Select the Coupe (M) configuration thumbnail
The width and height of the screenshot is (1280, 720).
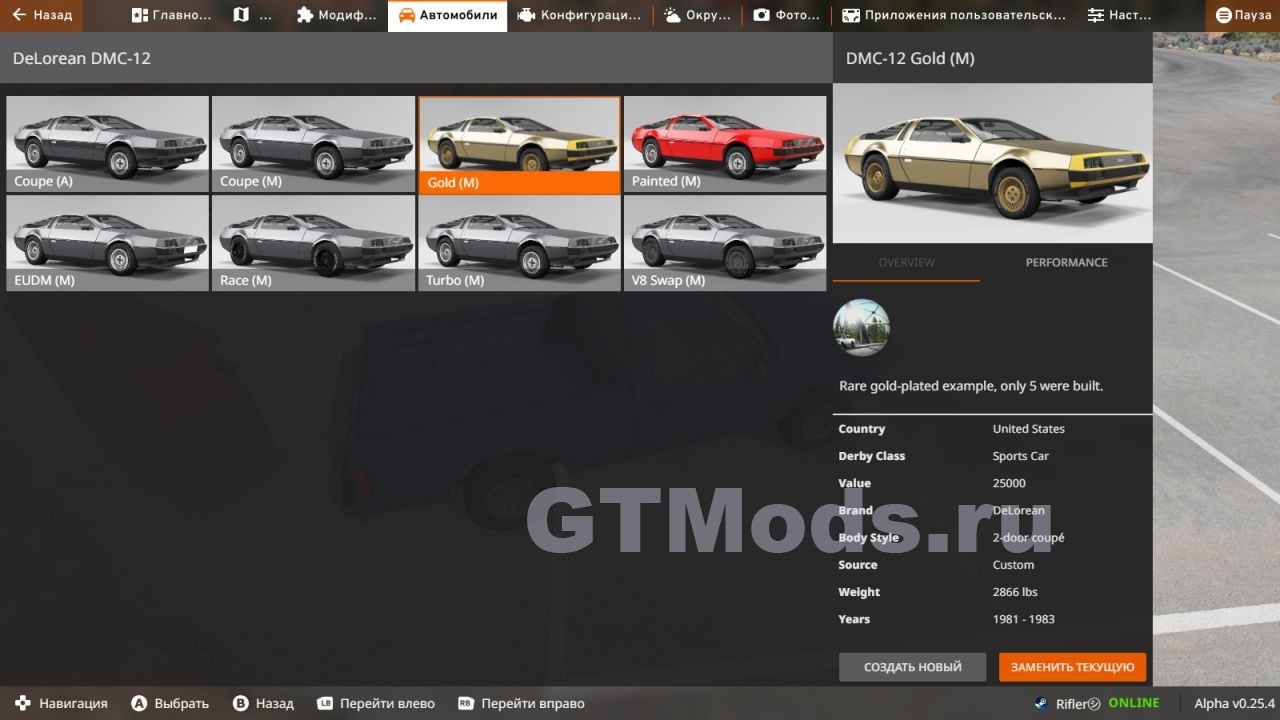coord(313,144)
